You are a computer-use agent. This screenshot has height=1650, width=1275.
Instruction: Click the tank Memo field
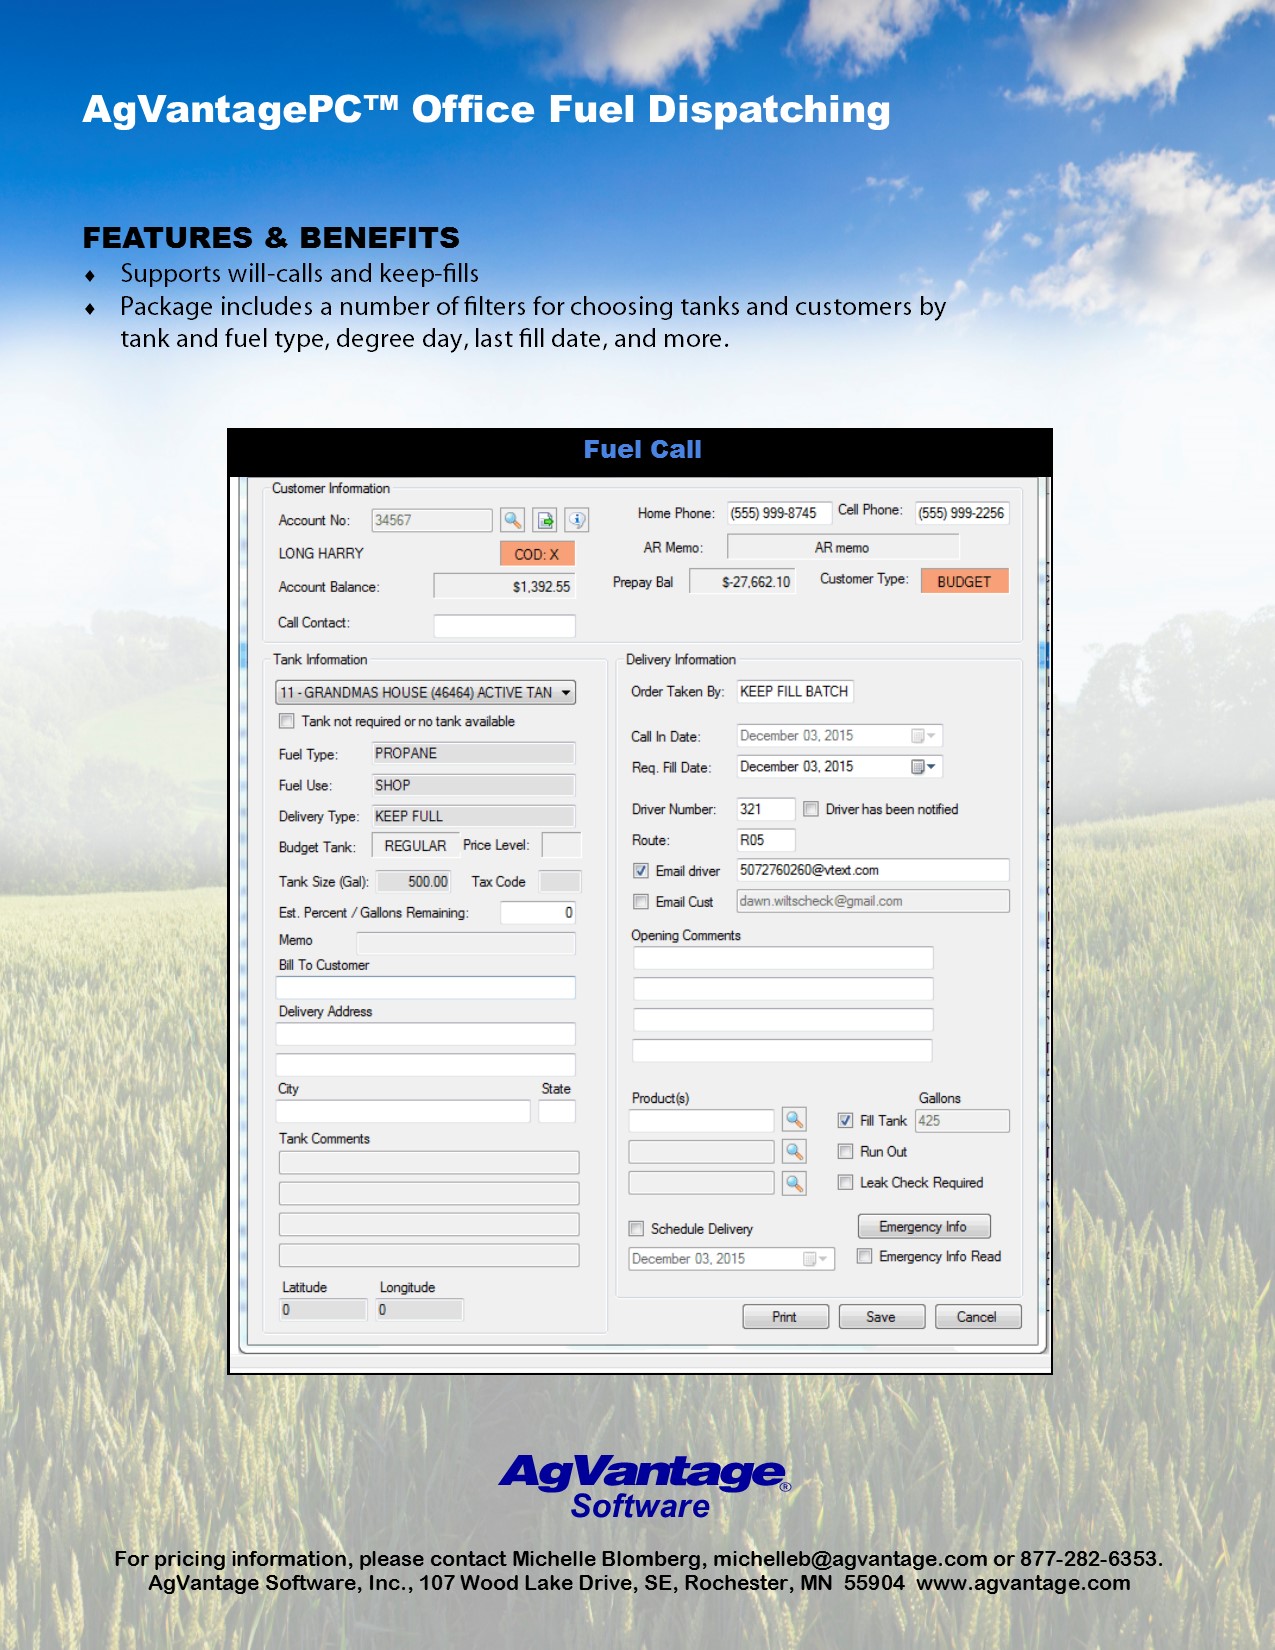coord(466,942)
